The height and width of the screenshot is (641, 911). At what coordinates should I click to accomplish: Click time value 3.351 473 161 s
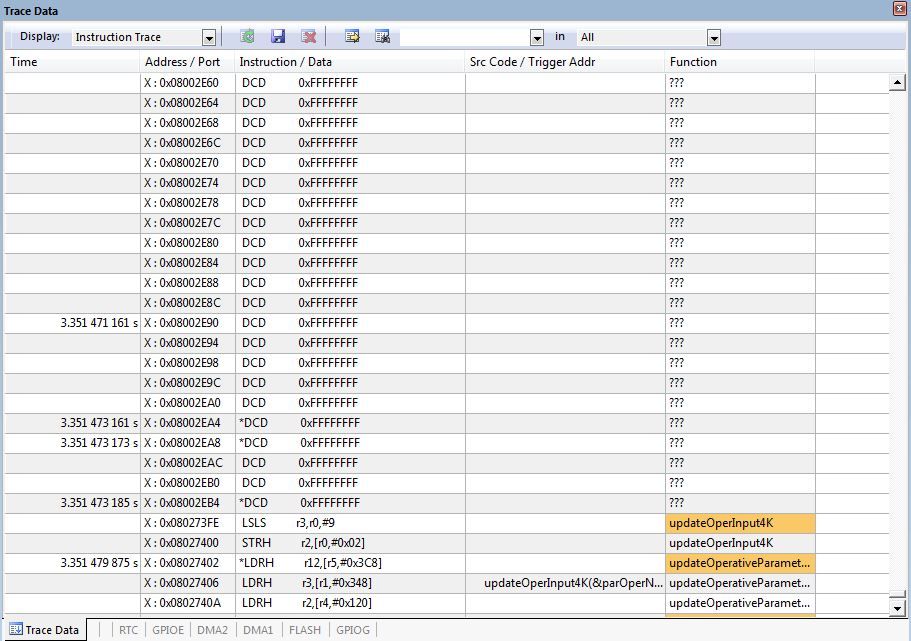pyautogui.click(x=99, y=422)
